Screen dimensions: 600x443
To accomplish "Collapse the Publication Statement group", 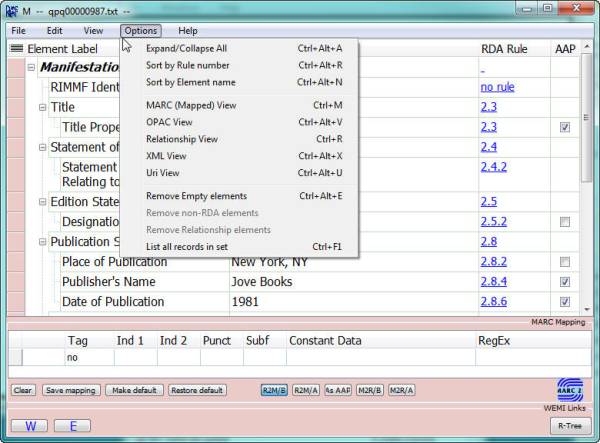I will pyautogui.click(x=42, y=242).
